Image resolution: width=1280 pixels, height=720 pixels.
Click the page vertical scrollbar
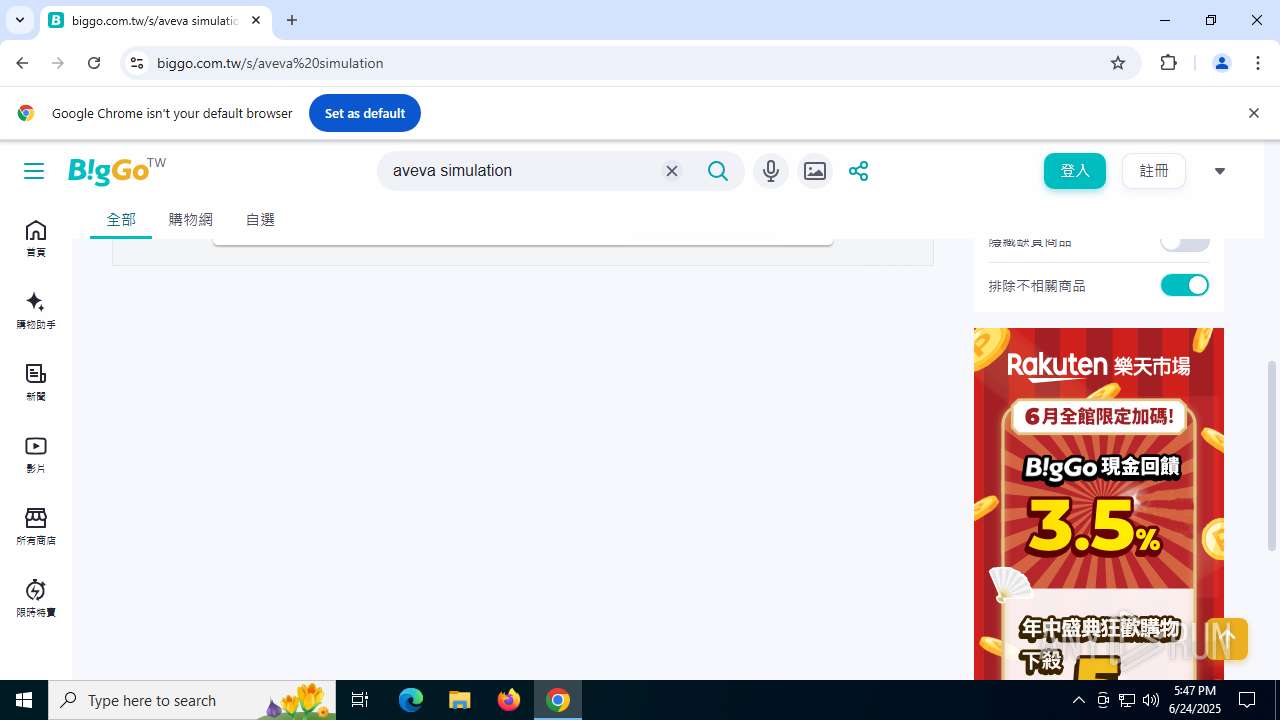coord(1272,455)
